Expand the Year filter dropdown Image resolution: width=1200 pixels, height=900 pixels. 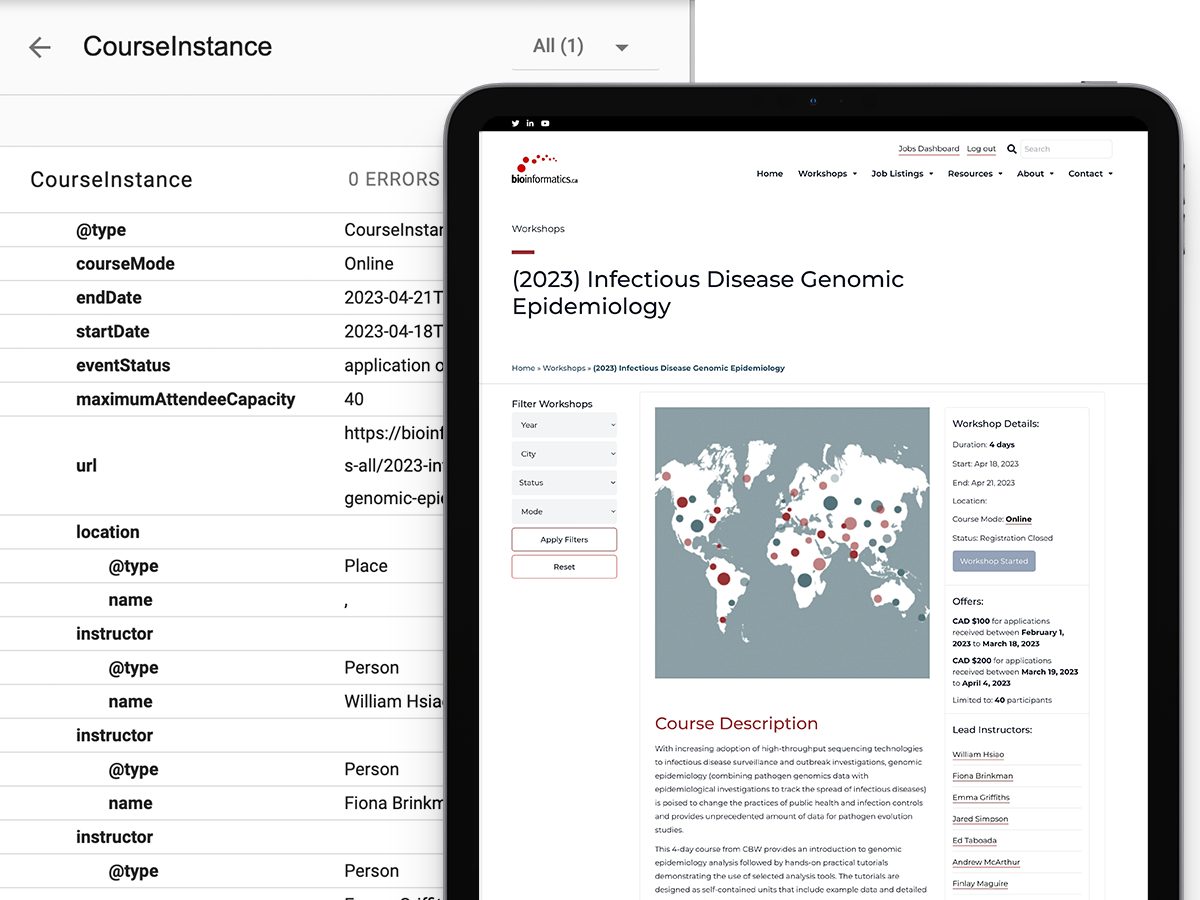click(x=564, y=425)
